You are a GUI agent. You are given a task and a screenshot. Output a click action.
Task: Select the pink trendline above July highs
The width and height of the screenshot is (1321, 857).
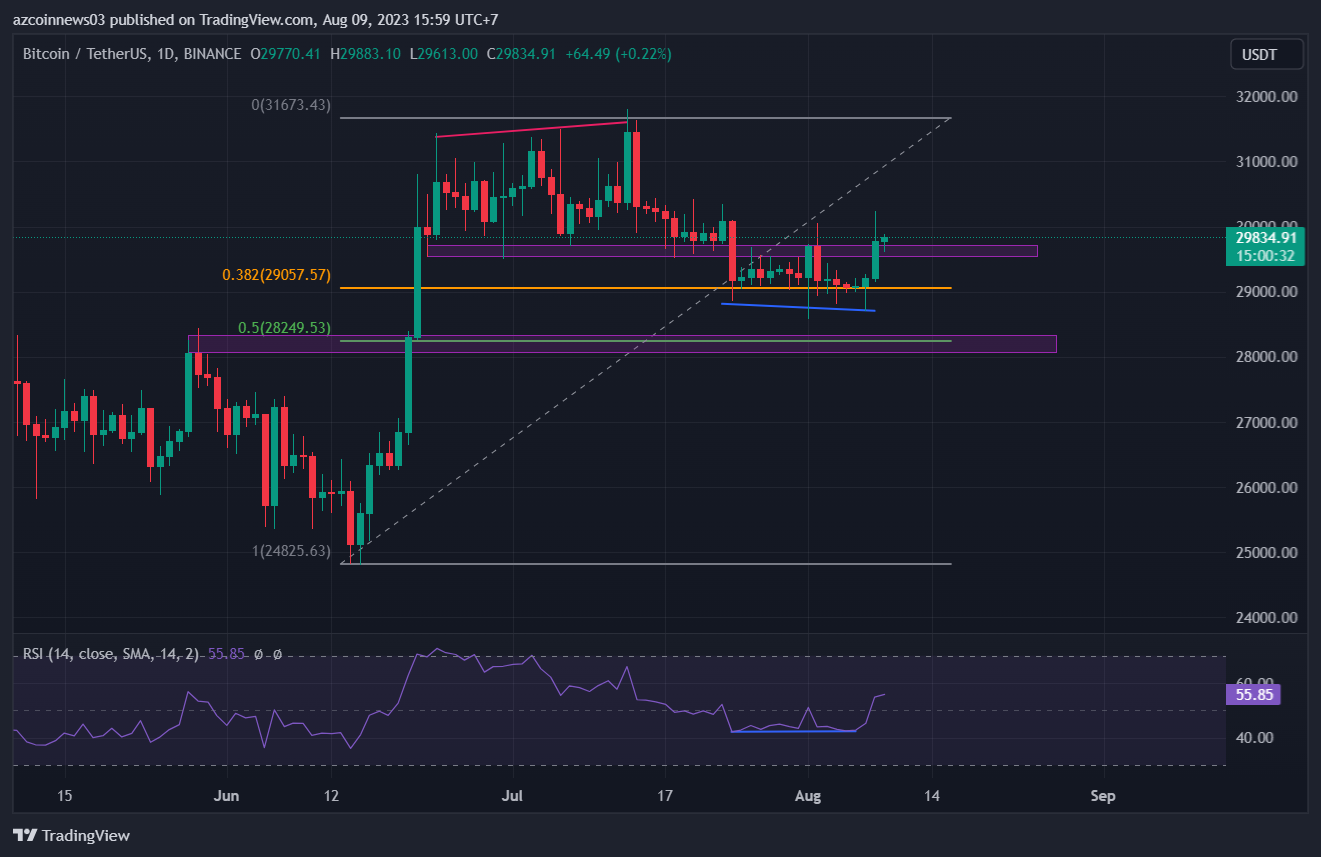[x=532, y=129]
